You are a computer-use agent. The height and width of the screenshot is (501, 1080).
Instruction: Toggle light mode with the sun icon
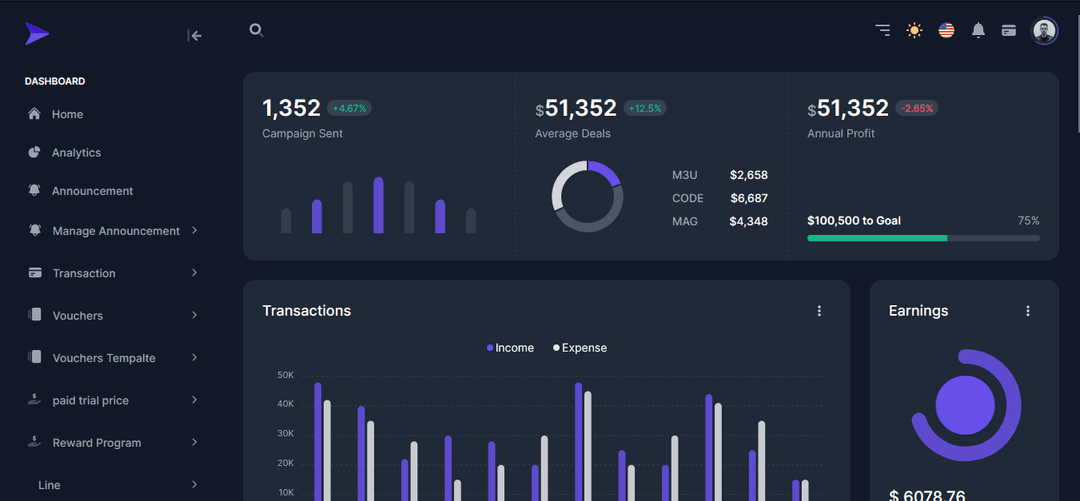[x=914, y=30]
